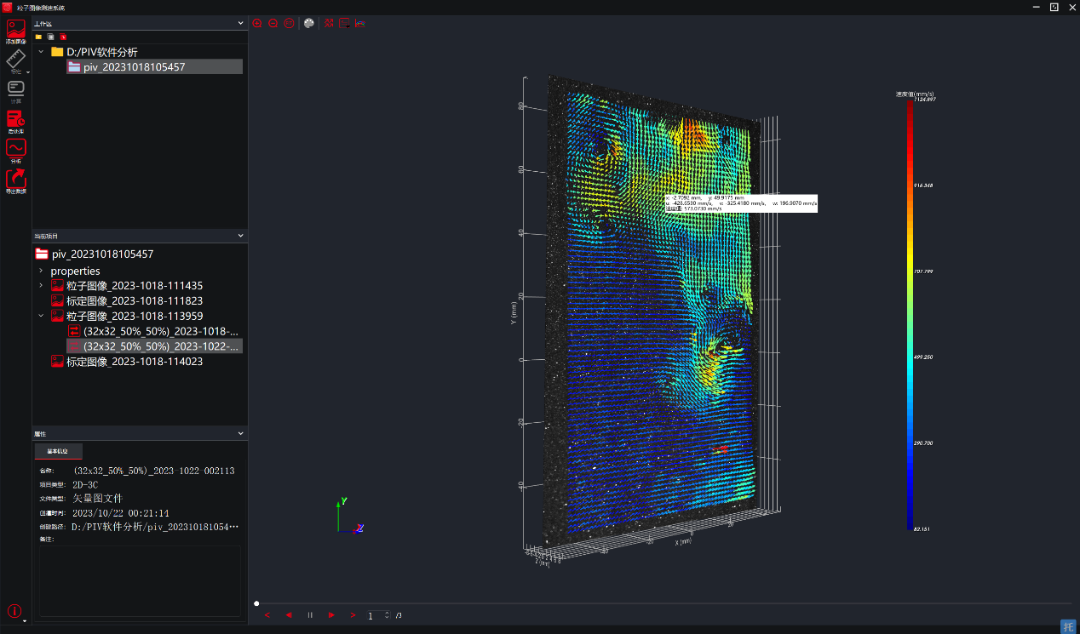Click the creation path D:/PIV软件分析/piv_ value

click(x=155, y=526)
